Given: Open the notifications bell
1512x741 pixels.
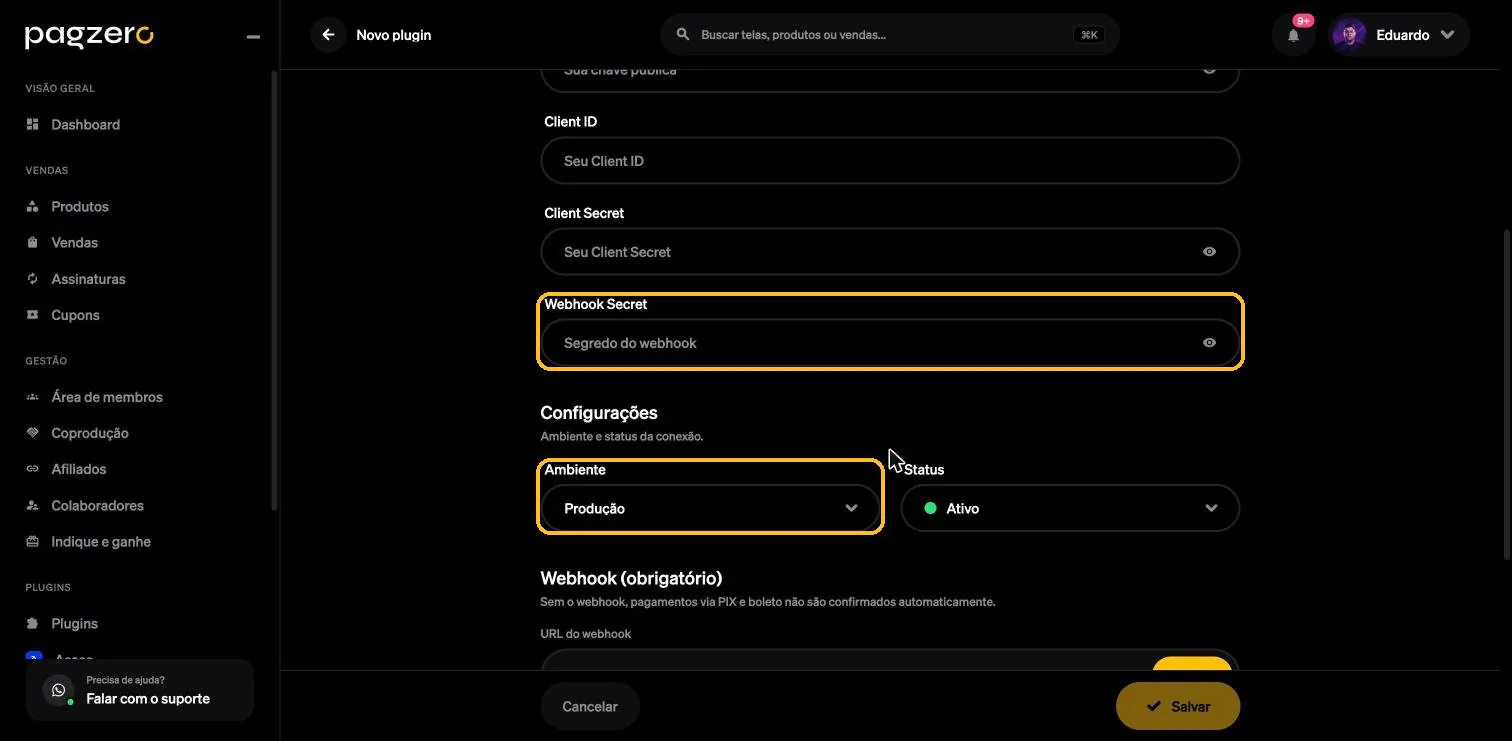Looking at the screenshot, I should pyautogui.click(x=1293, y=35).
